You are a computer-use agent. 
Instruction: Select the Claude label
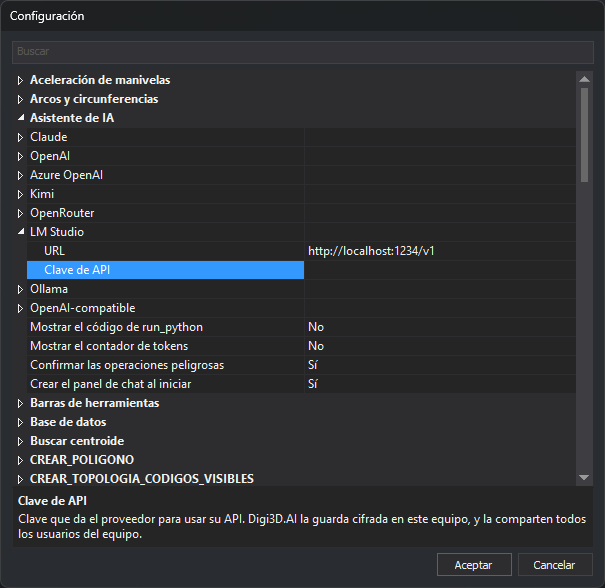pyautogui.click(x=49, y=137)
